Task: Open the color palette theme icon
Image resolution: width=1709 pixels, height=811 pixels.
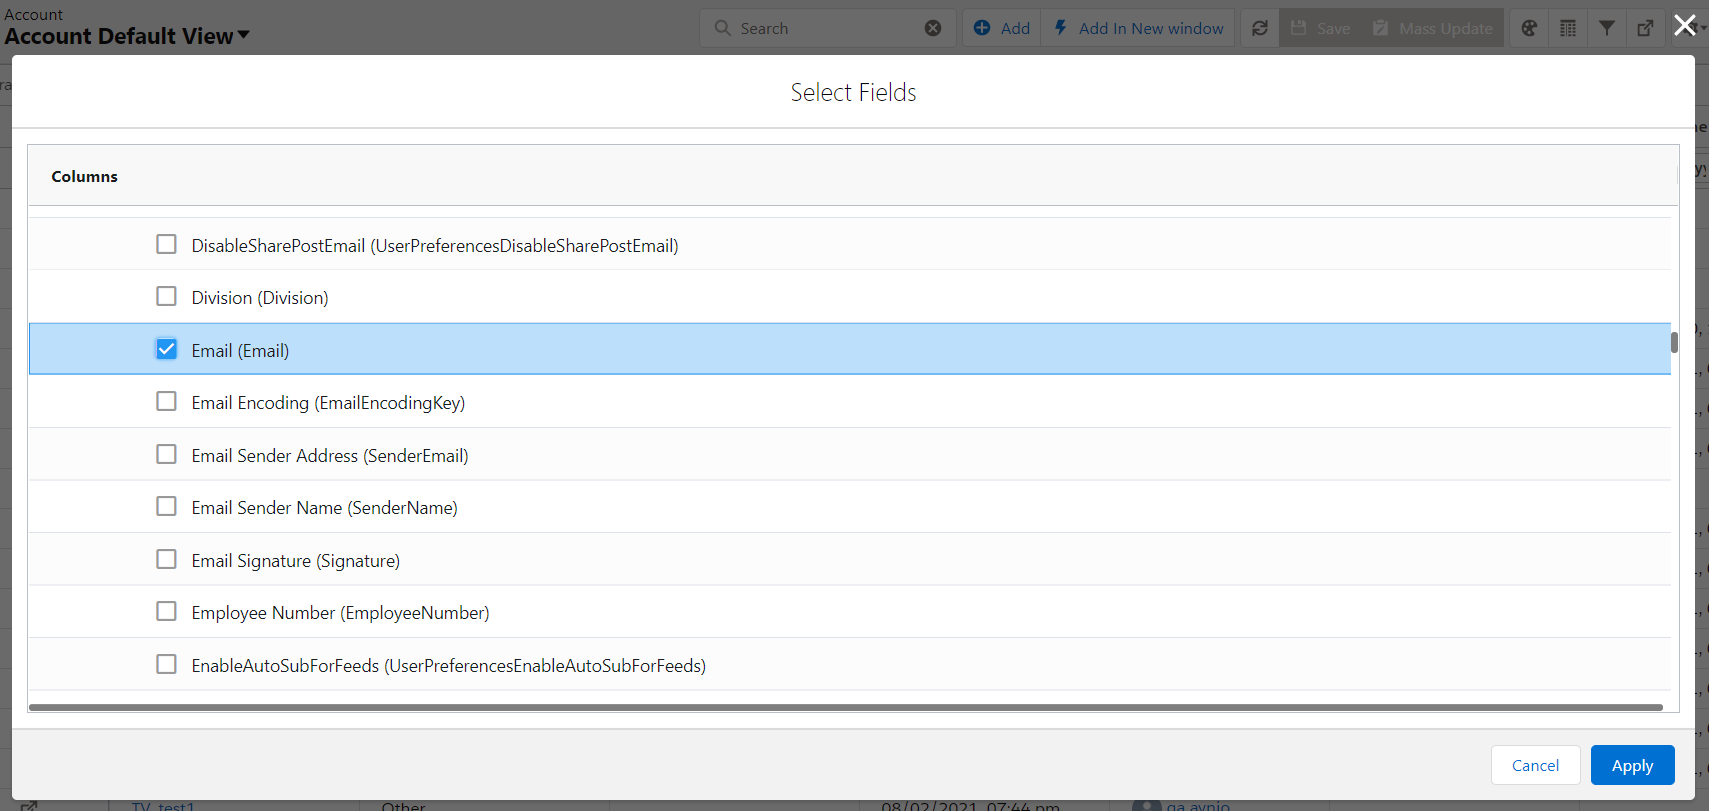Action: click(1529, 28)
